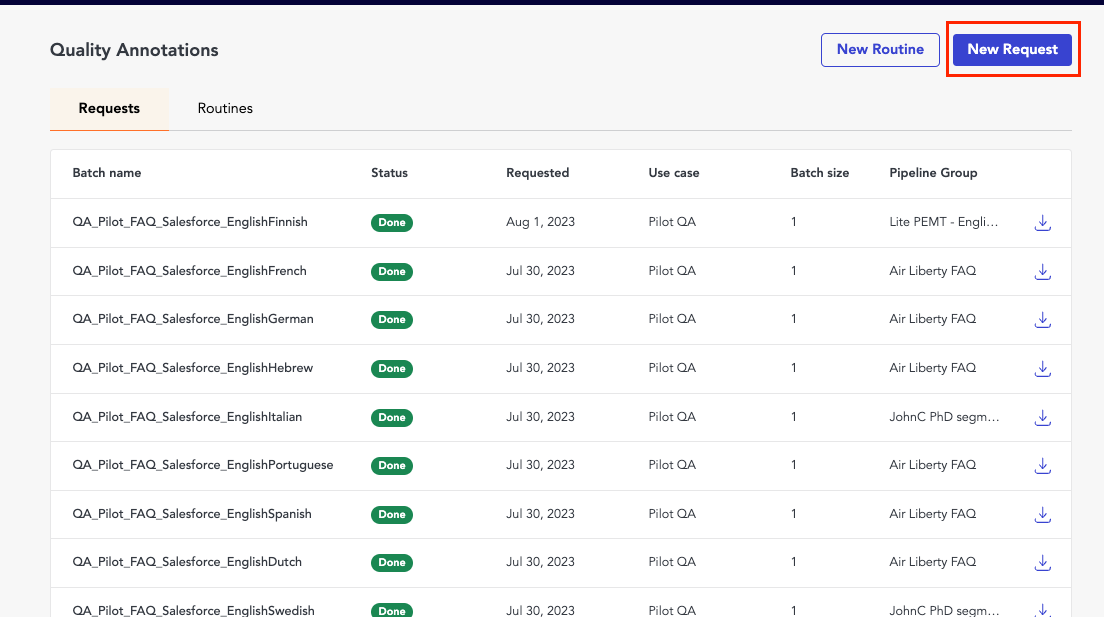
Task: Download the EnglishItalian batch results
Action: coord(1043,417)
